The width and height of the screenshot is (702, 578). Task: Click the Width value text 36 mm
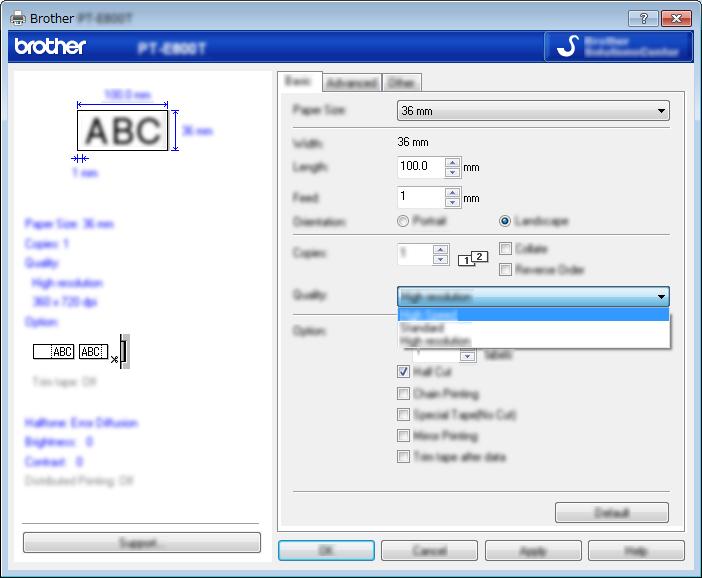pyautogui.click(x=413, y=142)
